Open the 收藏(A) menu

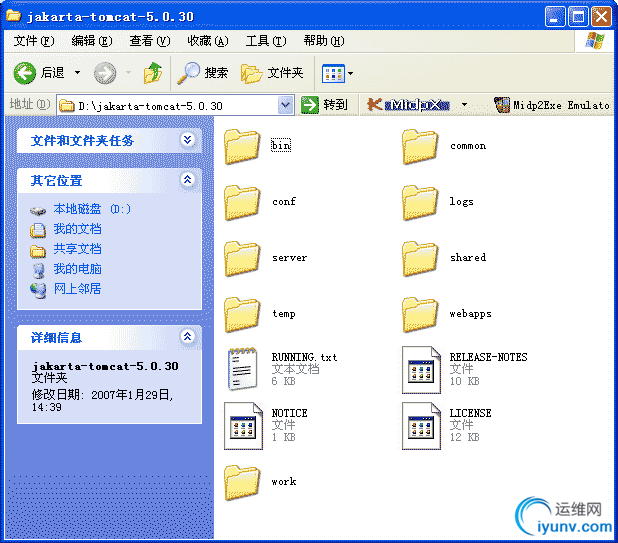[207, 41]
